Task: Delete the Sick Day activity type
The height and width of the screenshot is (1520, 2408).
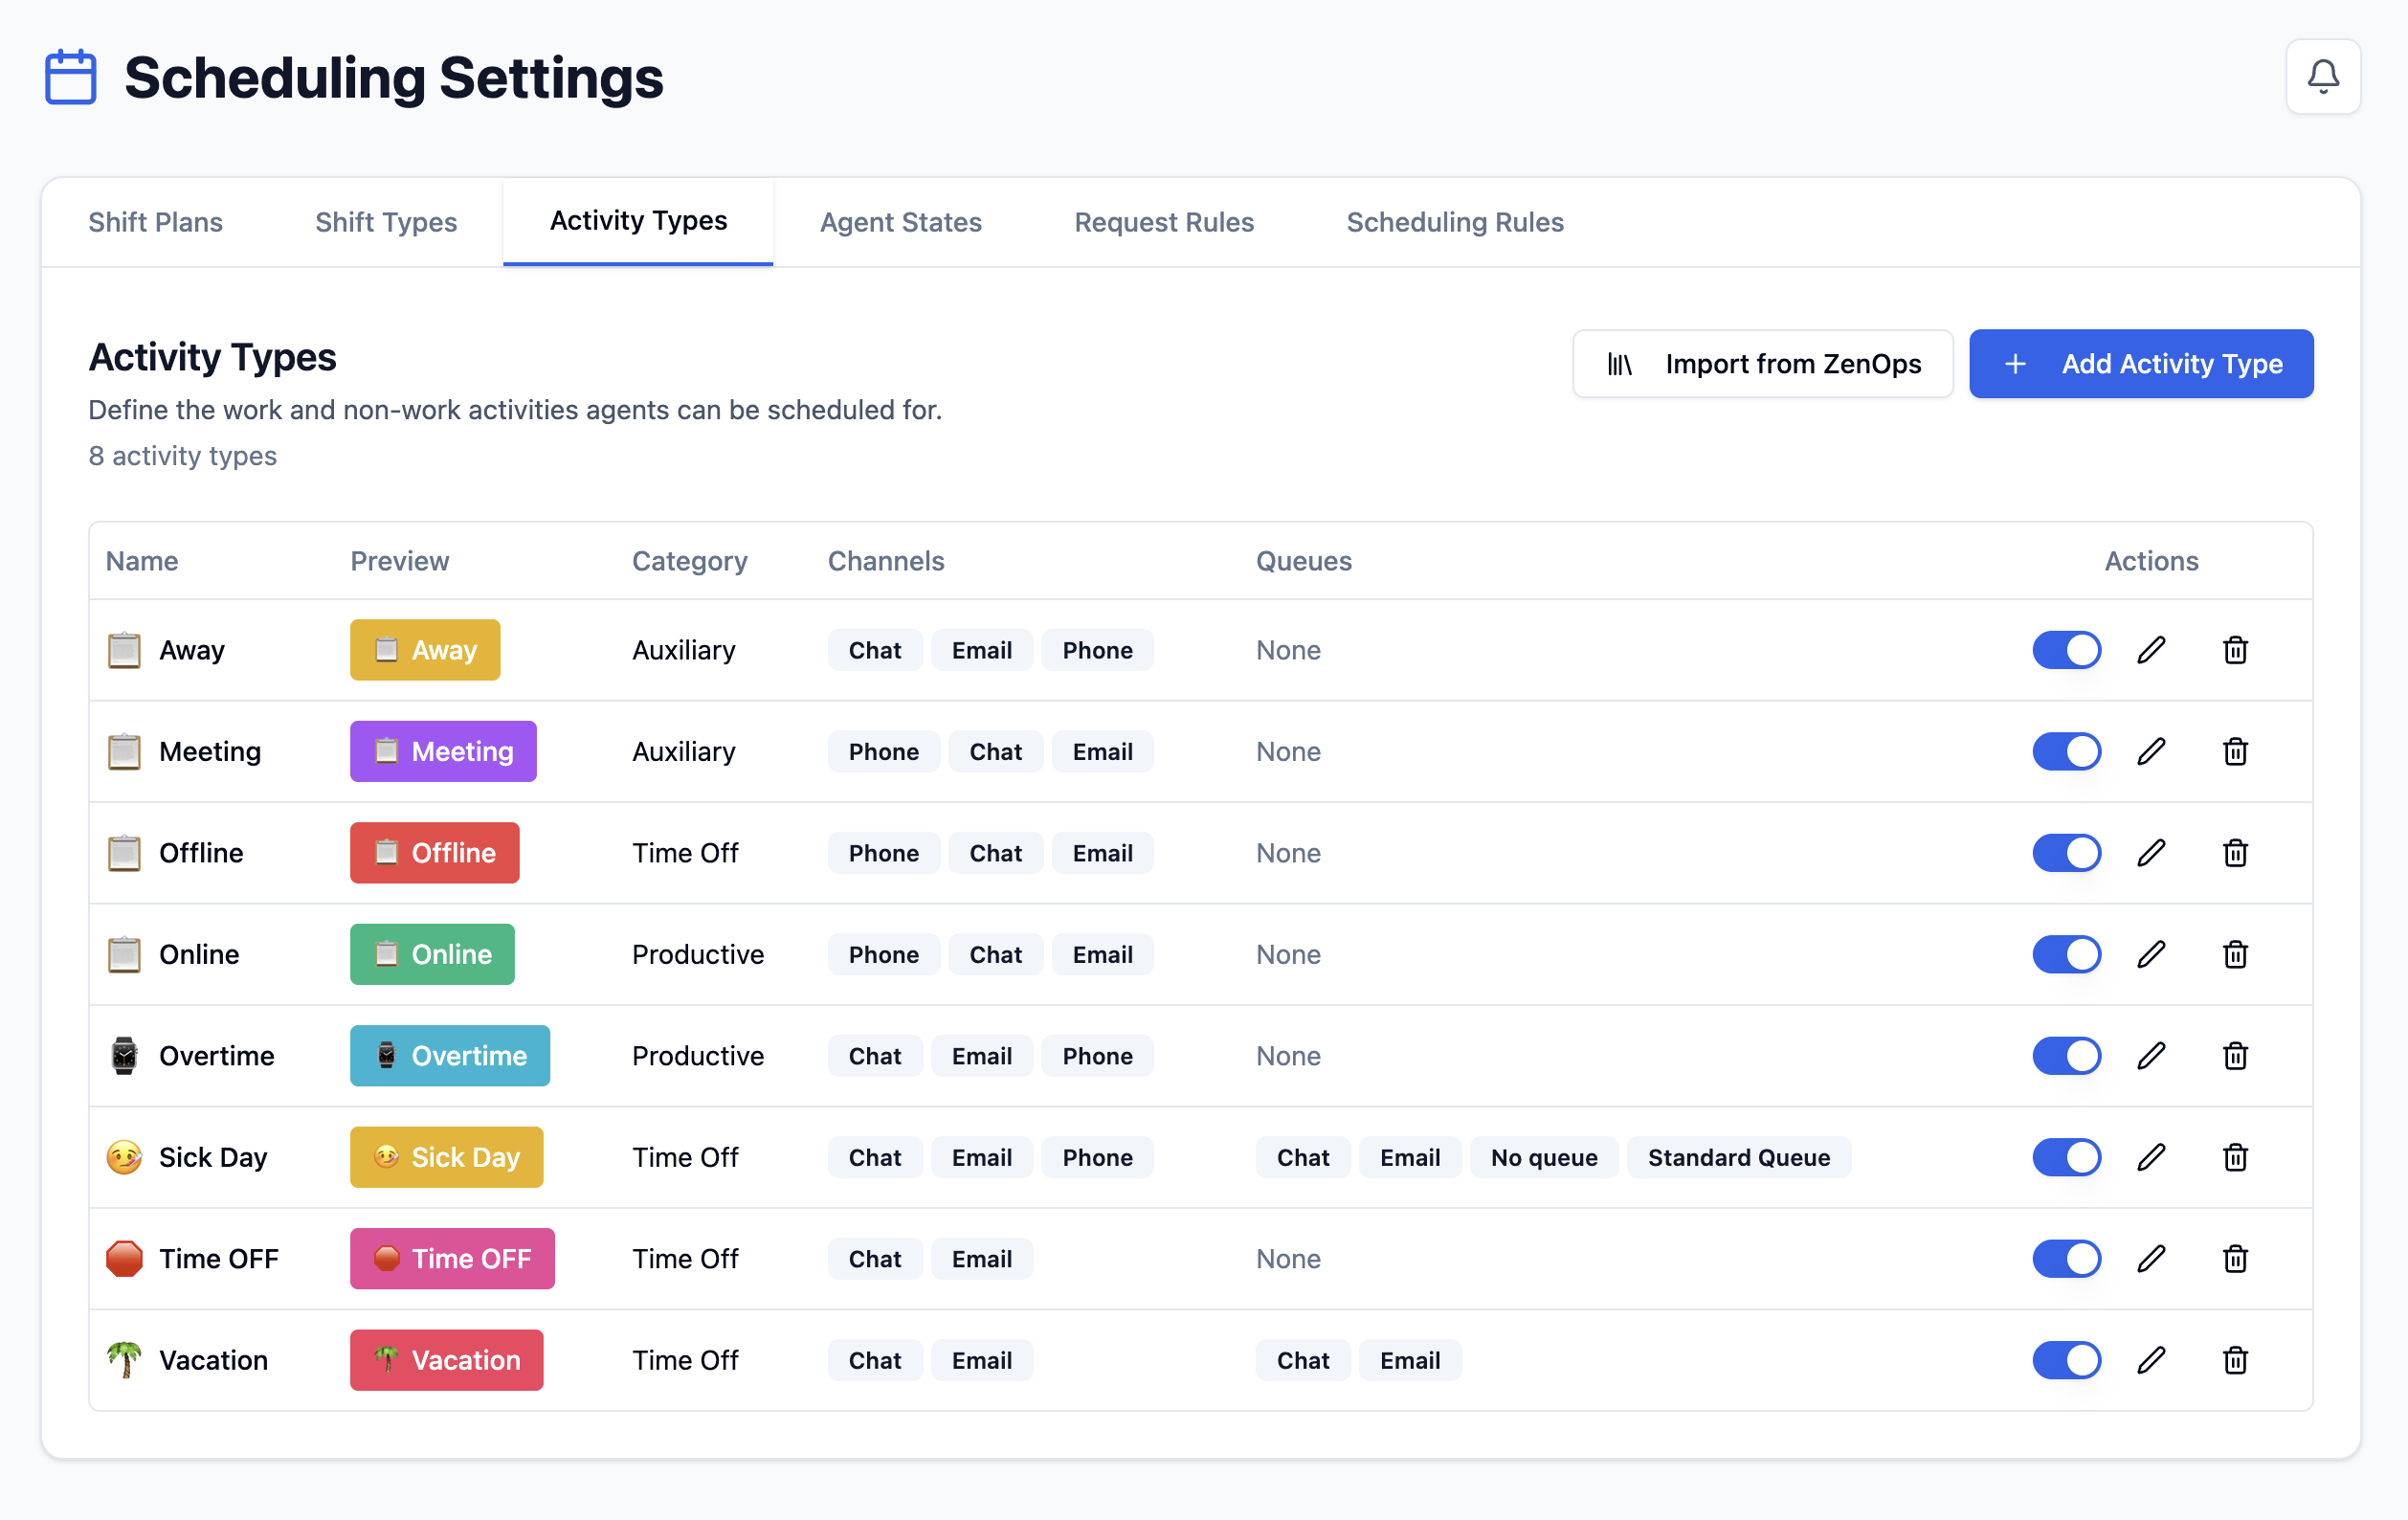Action: 2235,1157
